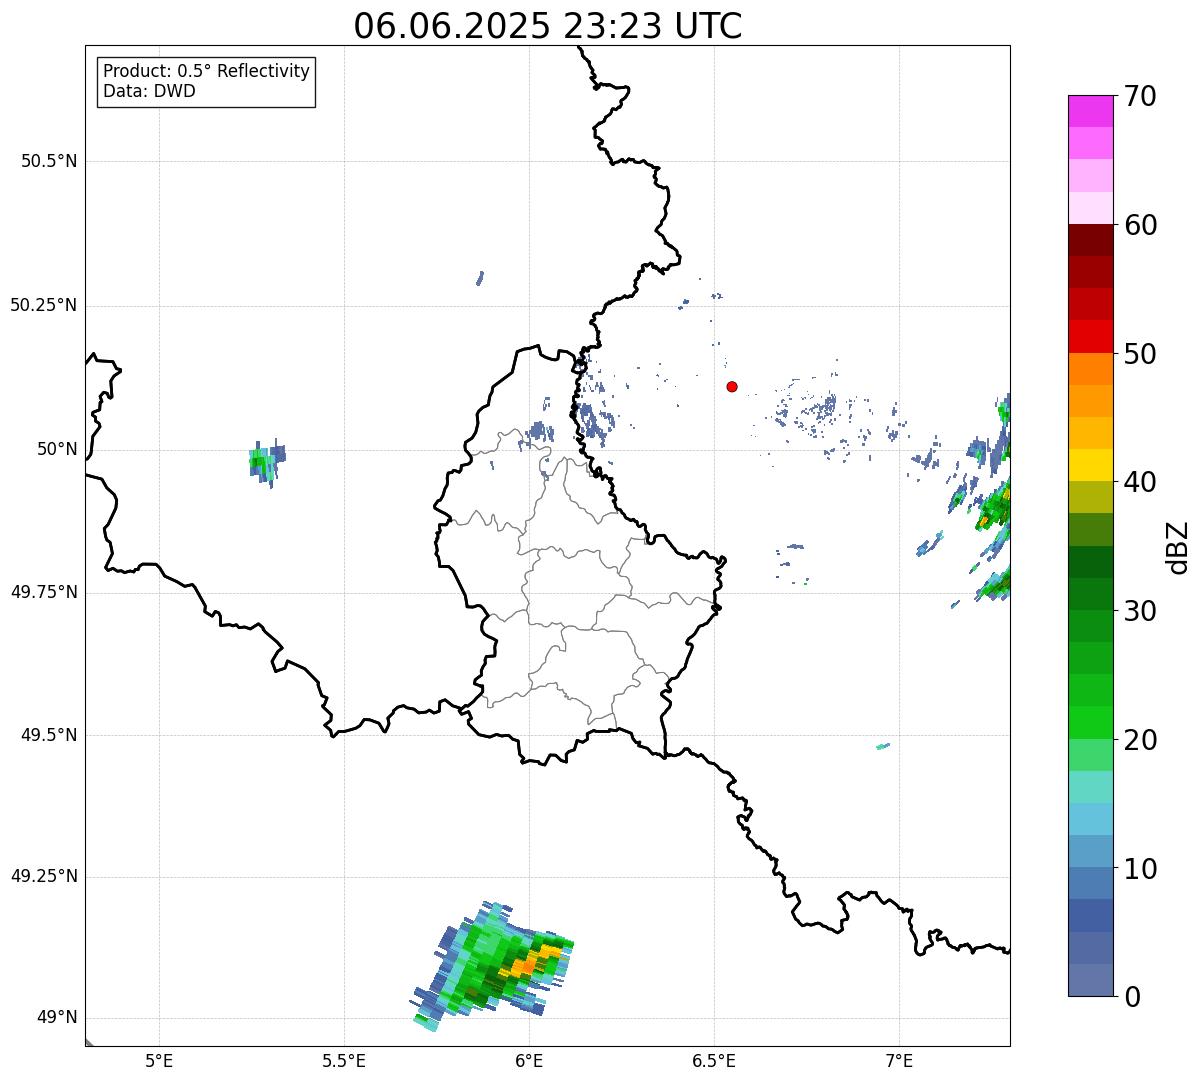This screenshot has width=1202, height=1081.
Task: Click the colorbar tick label '70'
Action: [1140, 96]
